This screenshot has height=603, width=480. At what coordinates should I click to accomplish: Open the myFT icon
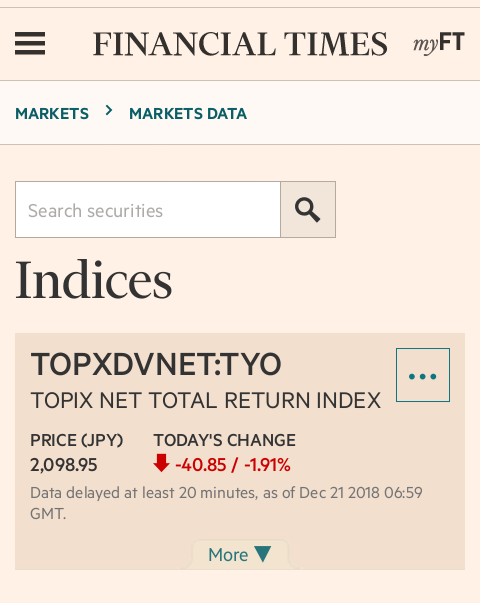coord(439,43)
